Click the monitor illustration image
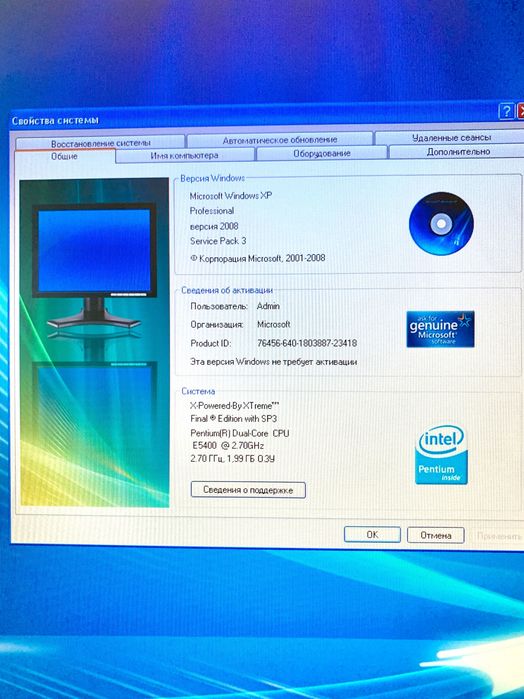Screen dimensions: 524x699 pos(94,342)
